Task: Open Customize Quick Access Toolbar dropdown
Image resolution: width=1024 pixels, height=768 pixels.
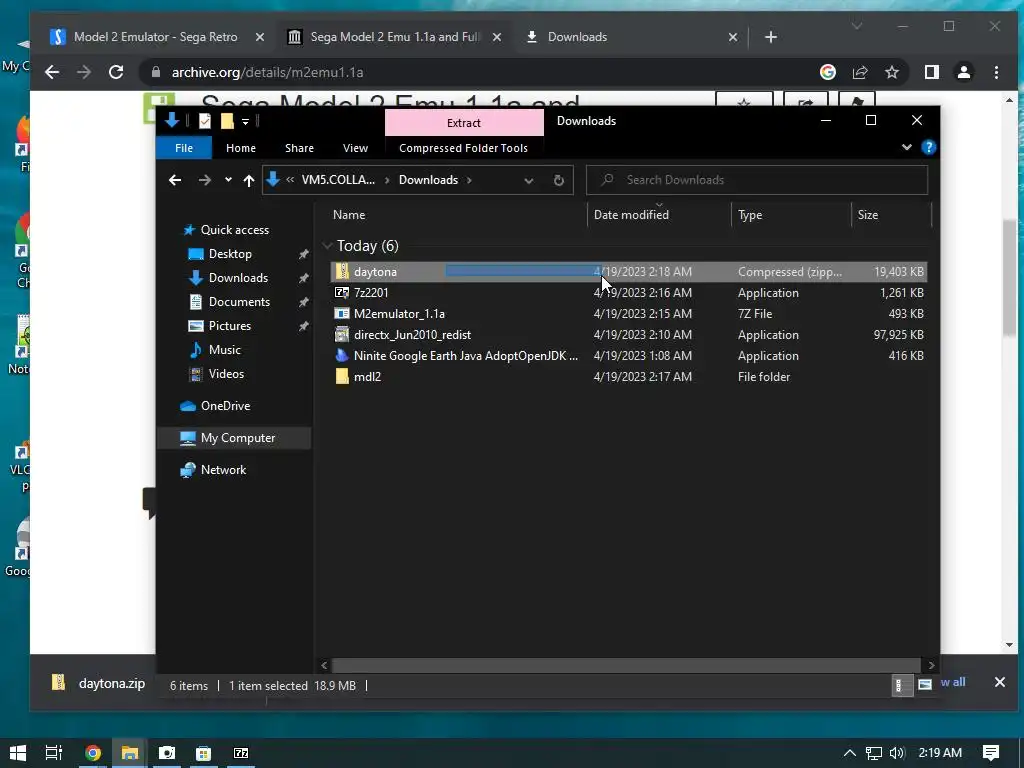Action: click(x=245, y=121)
